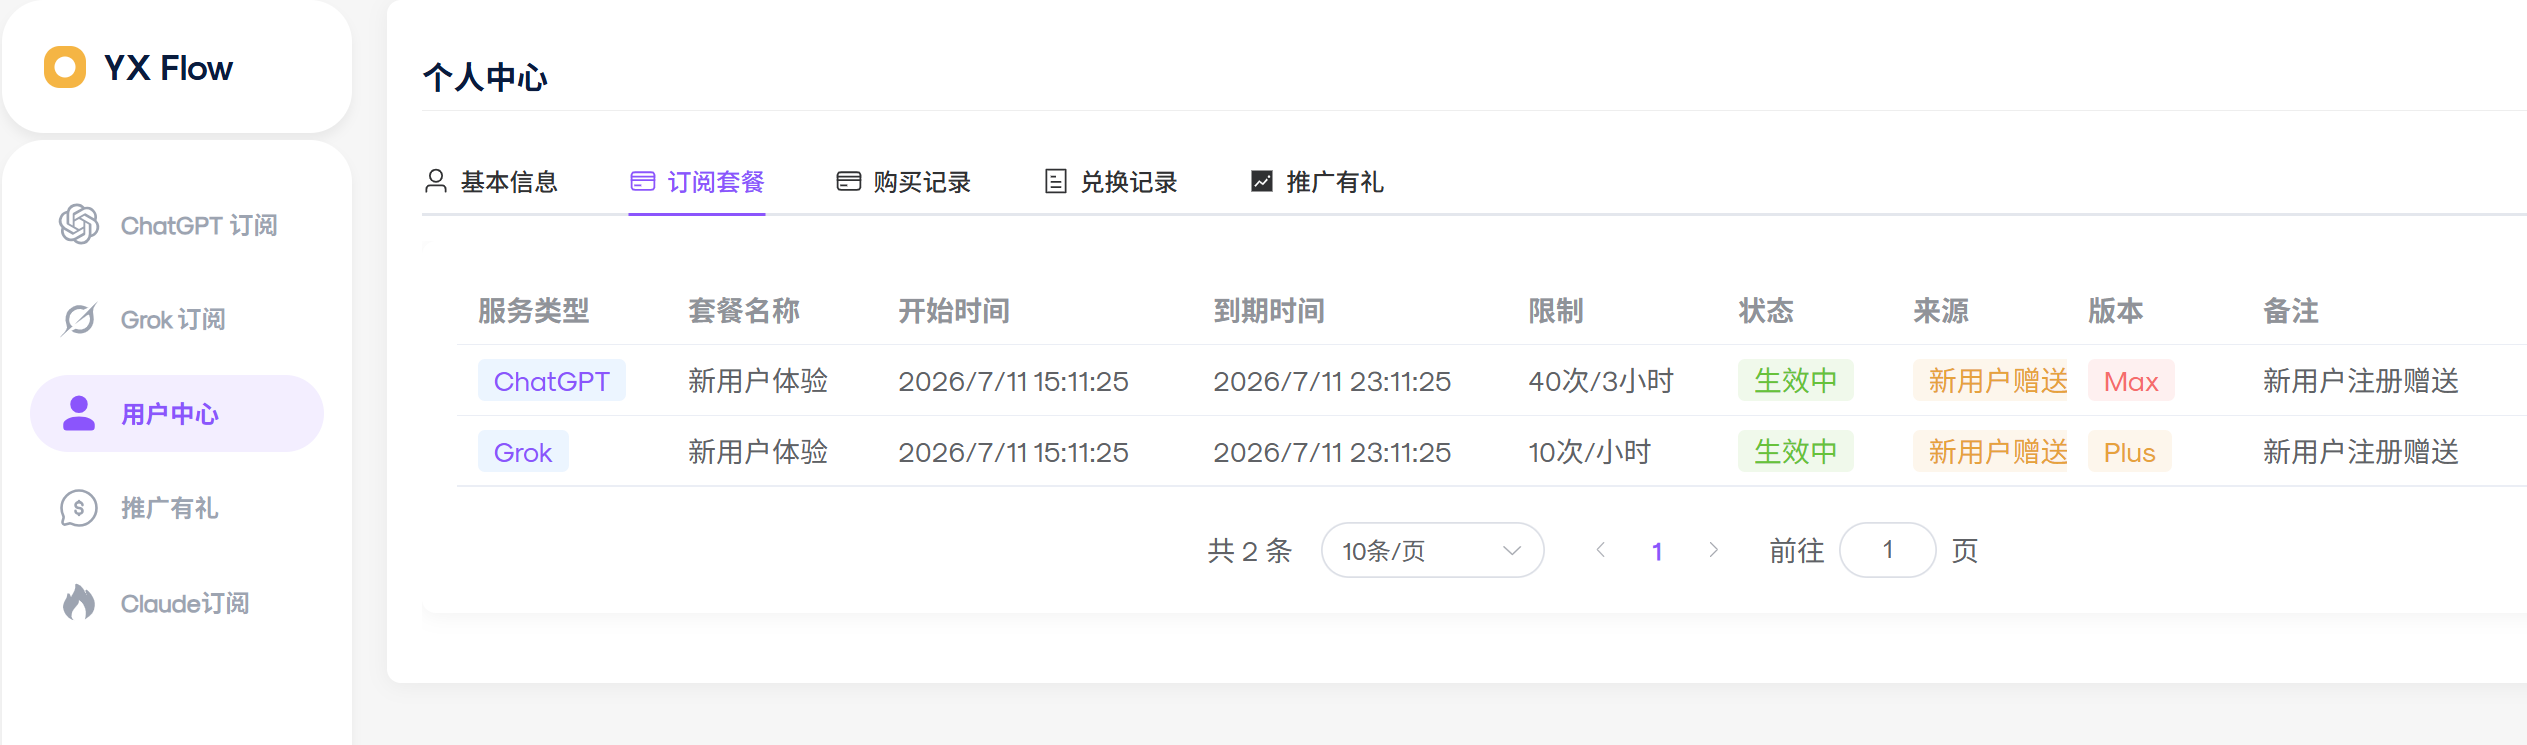This screenshot has height=745, width=2527.
Task: Click the chart icon beside 推广有礼 tab
Action: pos(1262,181)
